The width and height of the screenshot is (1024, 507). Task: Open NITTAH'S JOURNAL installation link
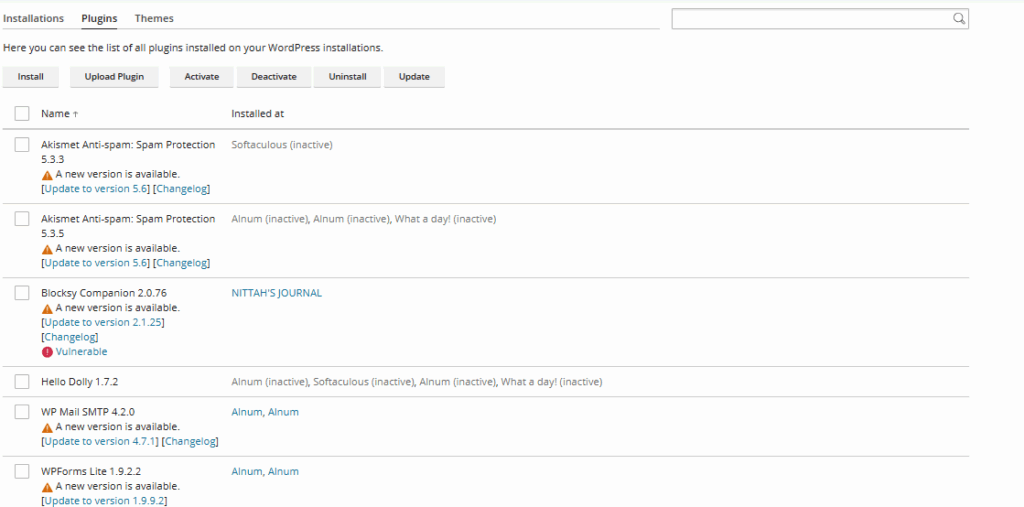click(x=276, y=293)
